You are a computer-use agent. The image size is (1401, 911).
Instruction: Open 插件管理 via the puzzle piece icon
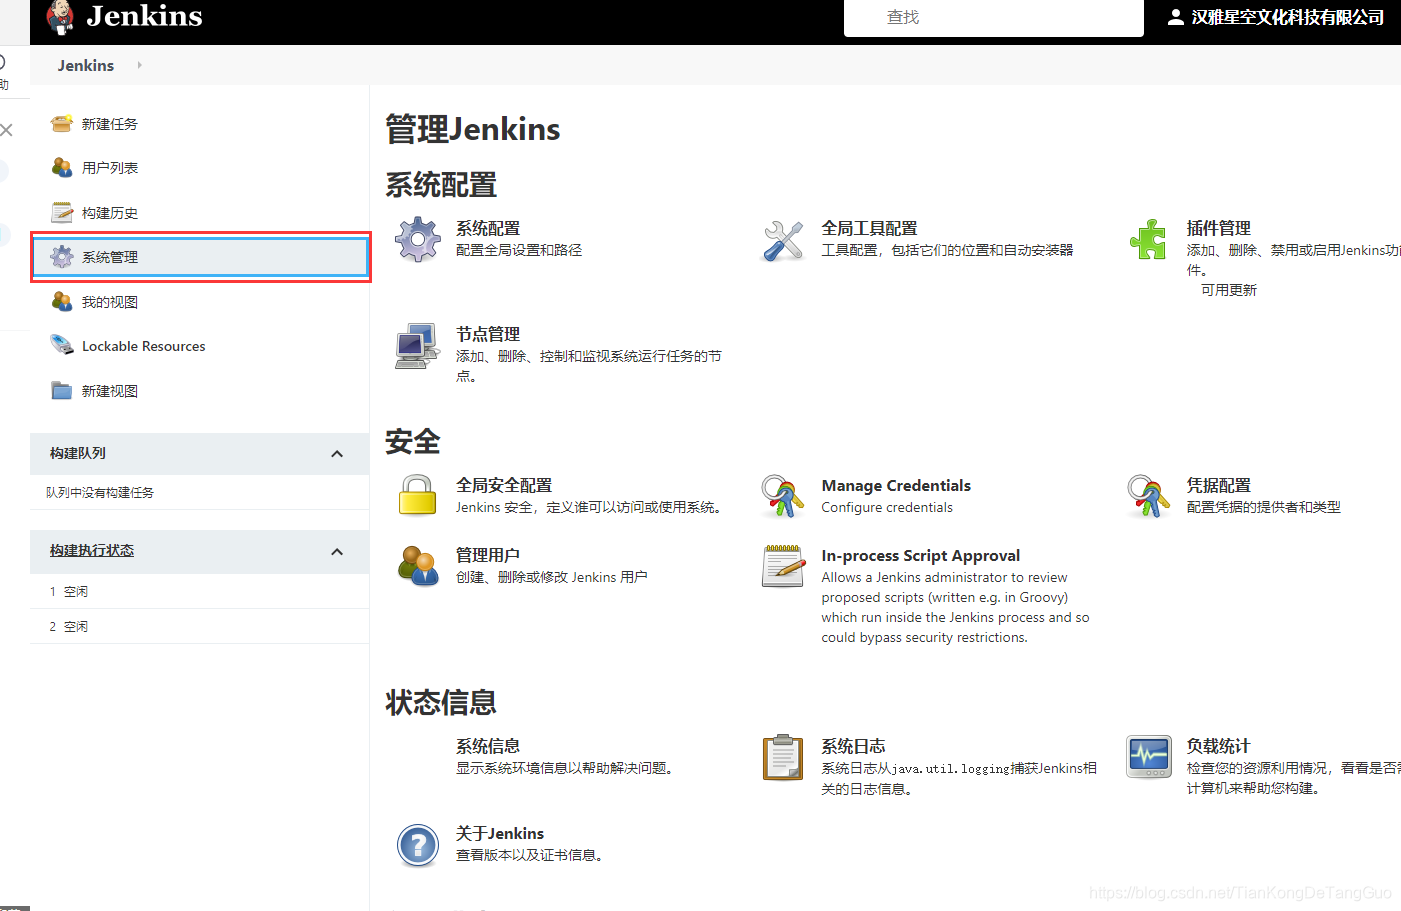point(1148,238)
